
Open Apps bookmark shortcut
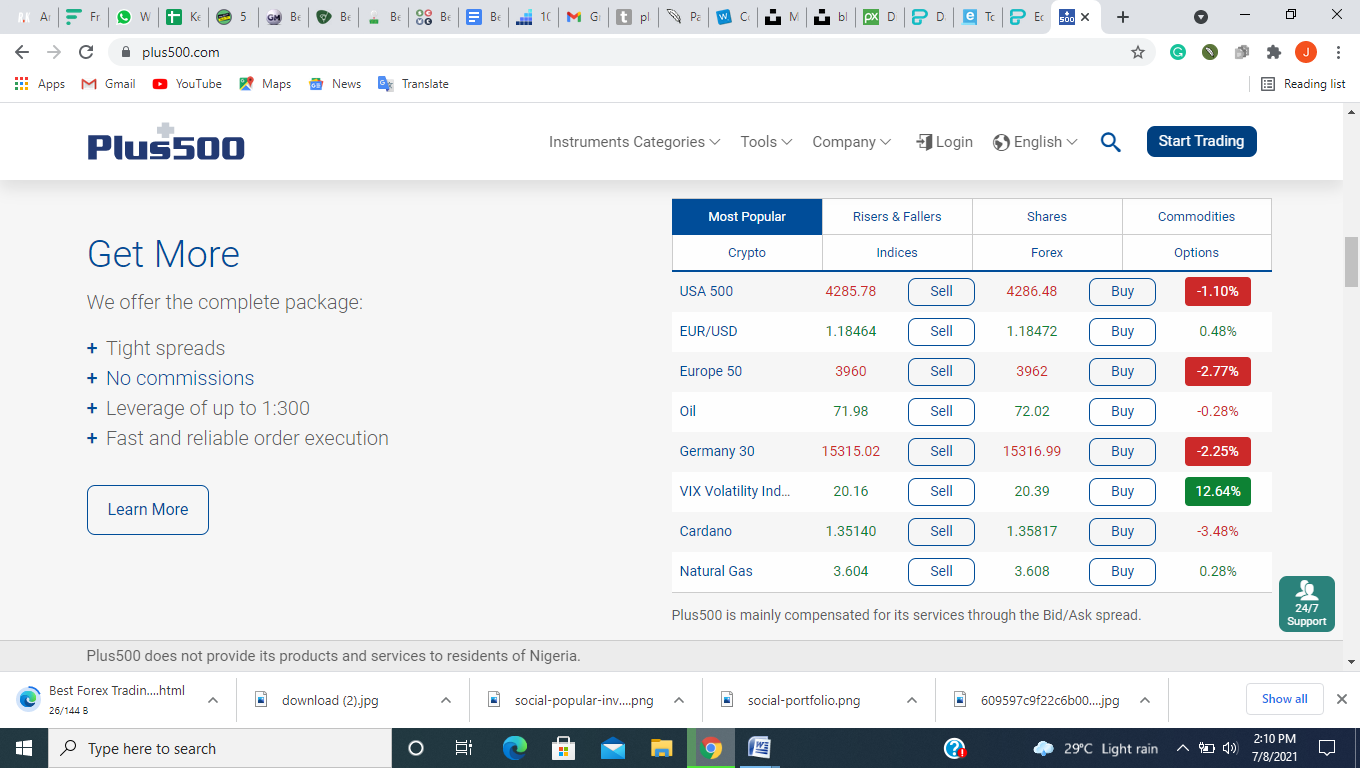pyautogui.click(x=40, y=84)
